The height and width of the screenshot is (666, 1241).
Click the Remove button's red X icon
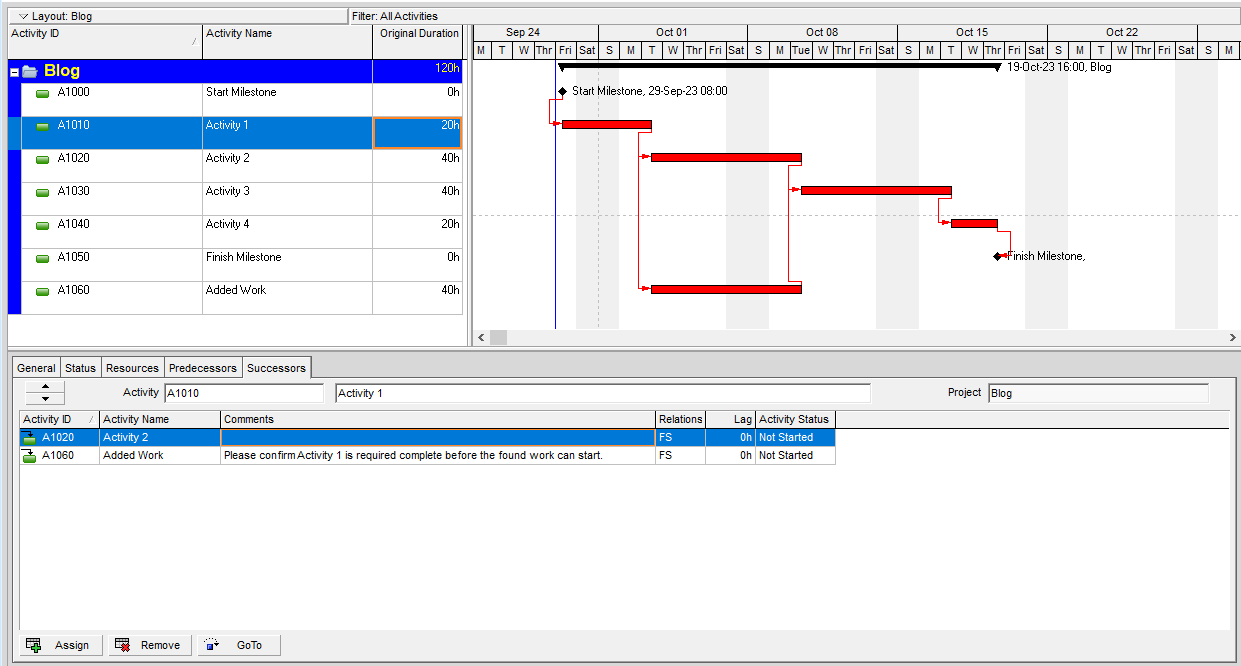(123, 645)
